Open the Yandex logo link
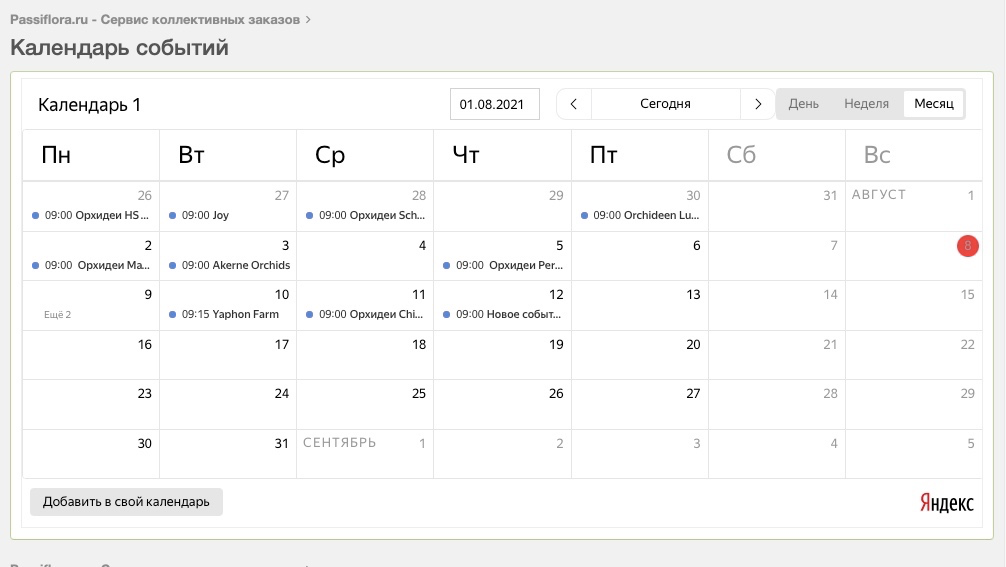Screen dimensions: 1006x567 click(946, 503)
